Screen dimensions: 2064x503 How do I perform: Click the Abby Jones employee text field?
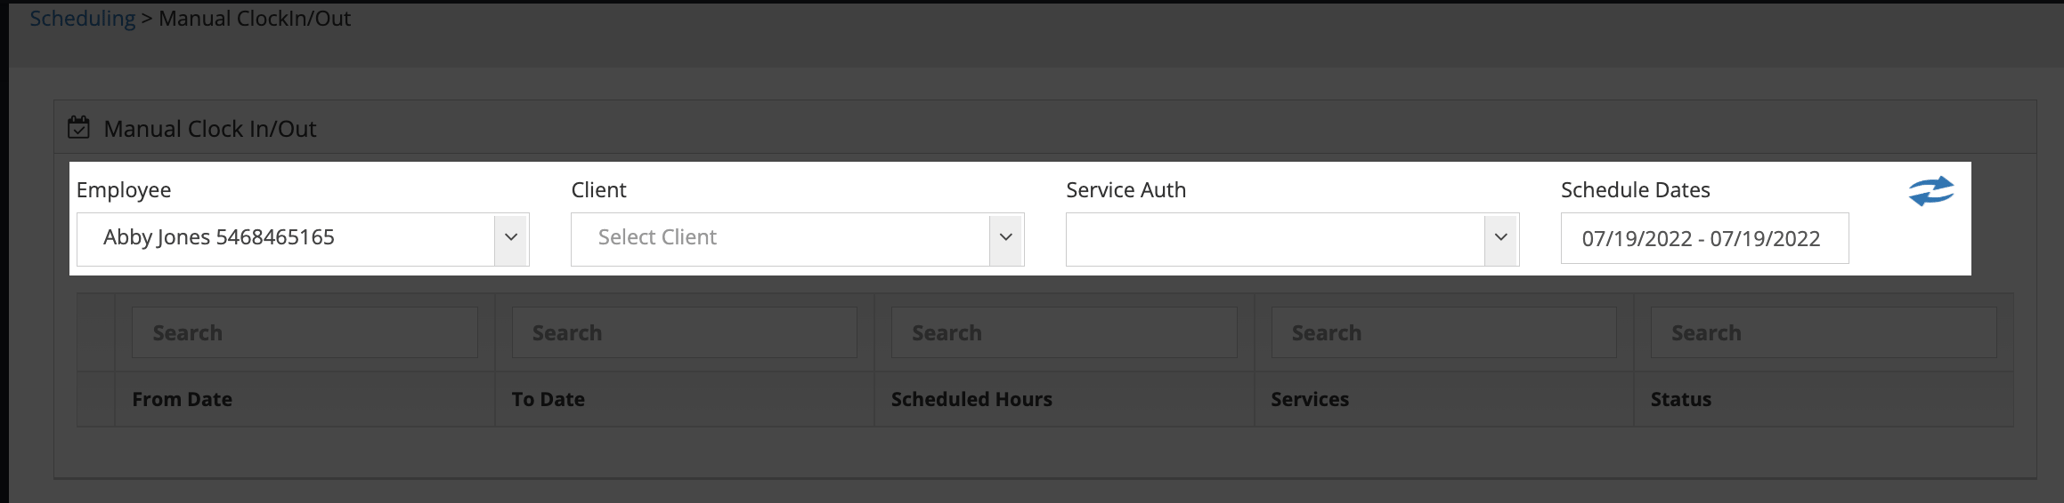[x=285, y=238]
